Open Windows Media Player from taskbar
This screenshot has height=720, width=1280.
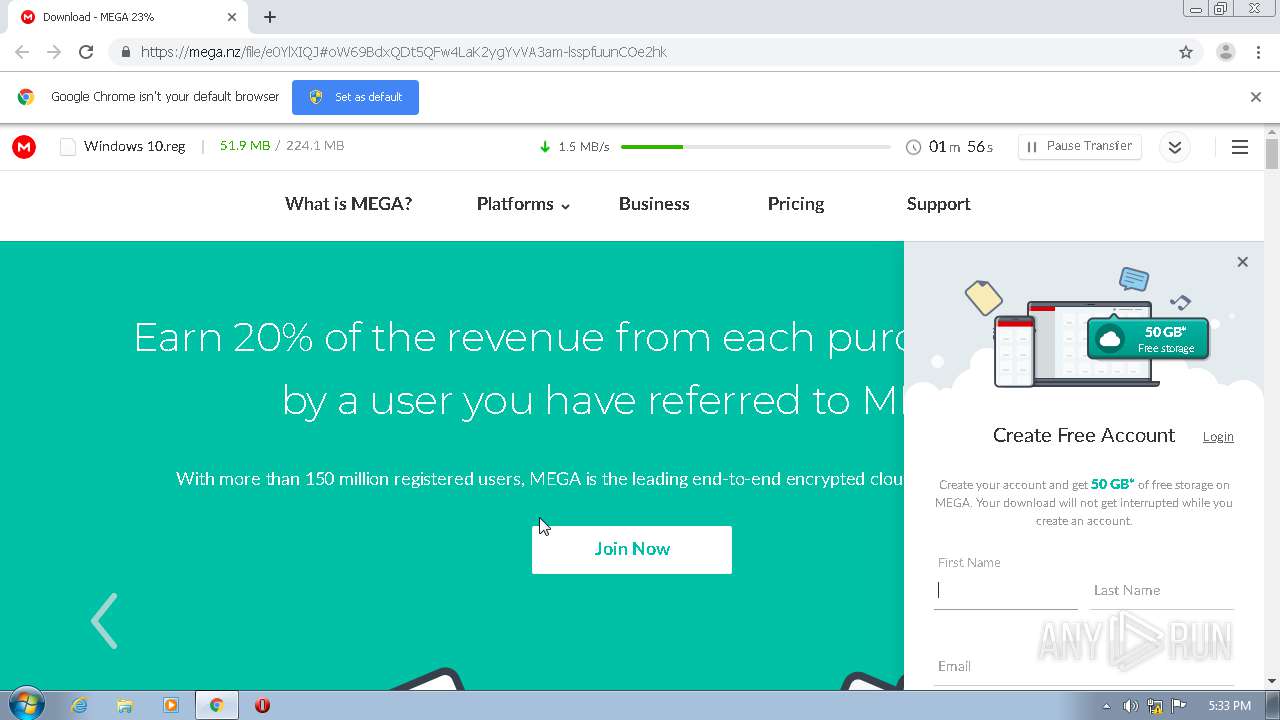pos(171,705)
